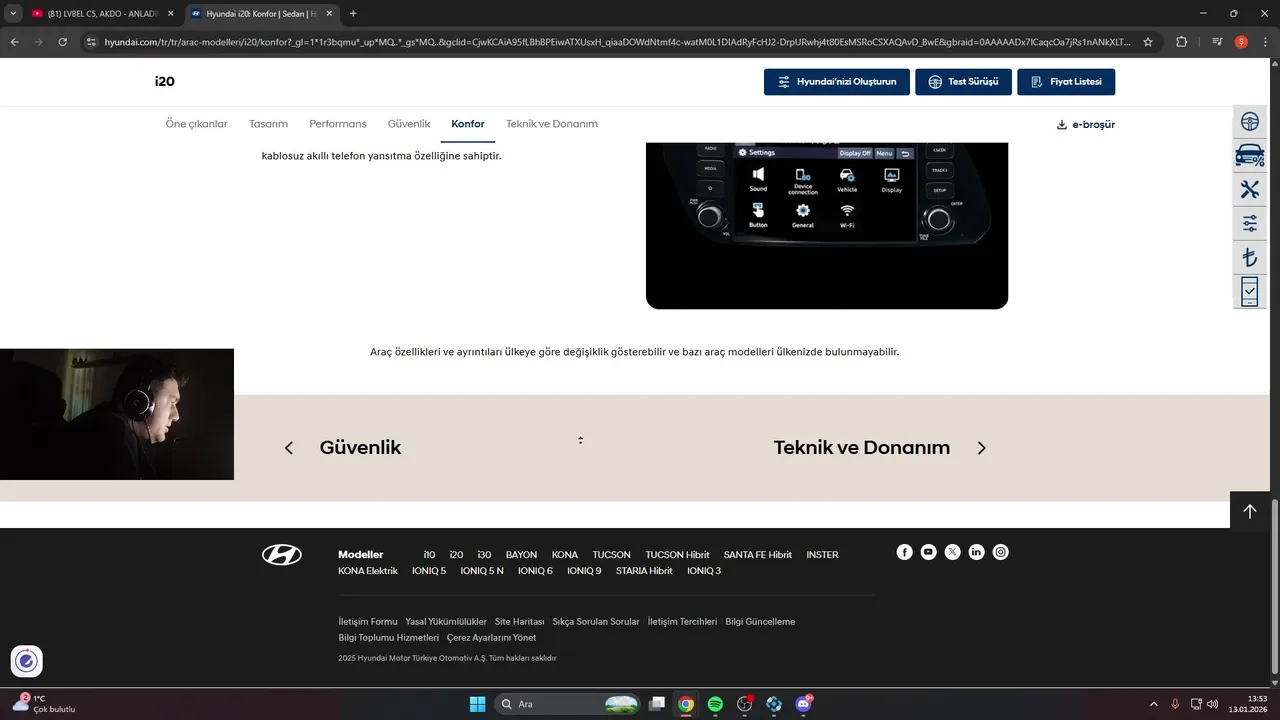Switch to Tasarım tab

pos(268,124)
